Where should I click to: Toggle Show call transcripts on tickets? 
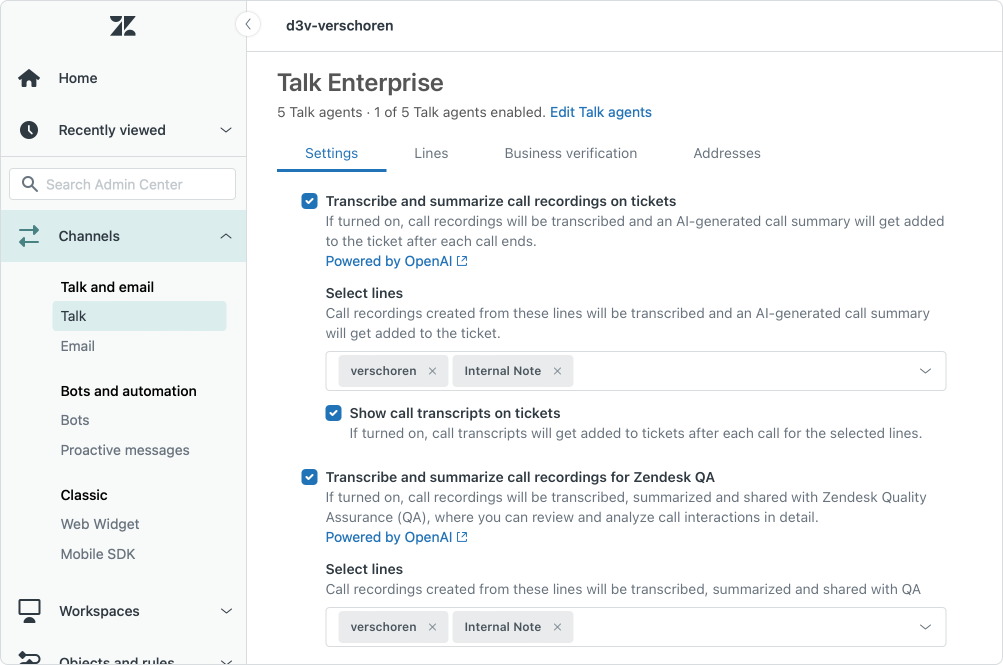(x=334, y=413)
